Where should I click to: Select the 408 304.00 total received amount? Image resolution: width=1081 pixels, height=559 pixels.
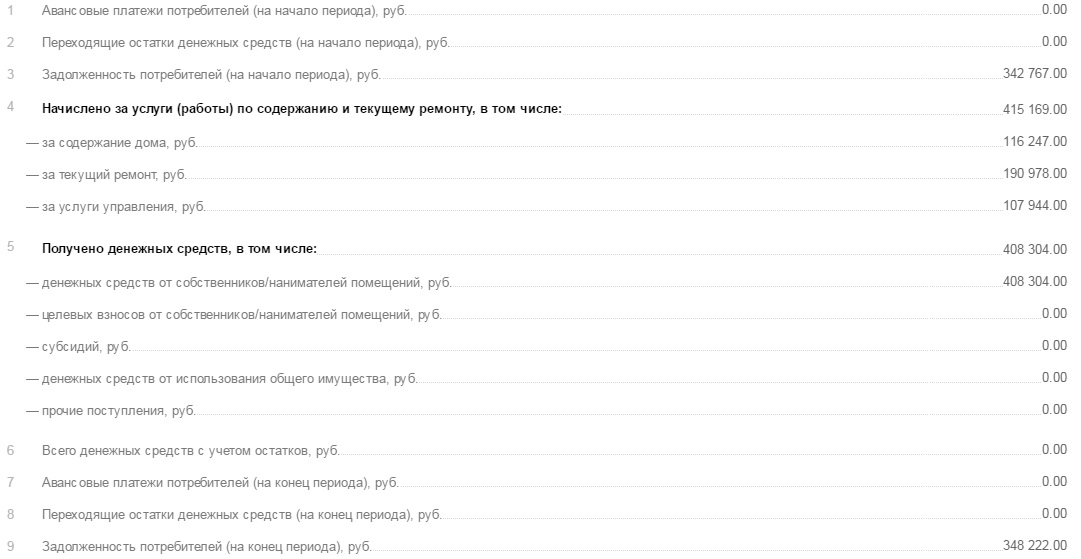tap(1035, 249)
